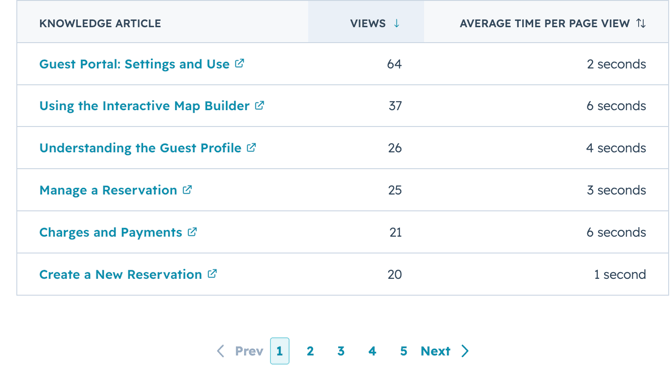Open the Create a New Reservation article
The height and width of the screenshot is (370, 670).
pyautogui.click(x=120, y=274)
